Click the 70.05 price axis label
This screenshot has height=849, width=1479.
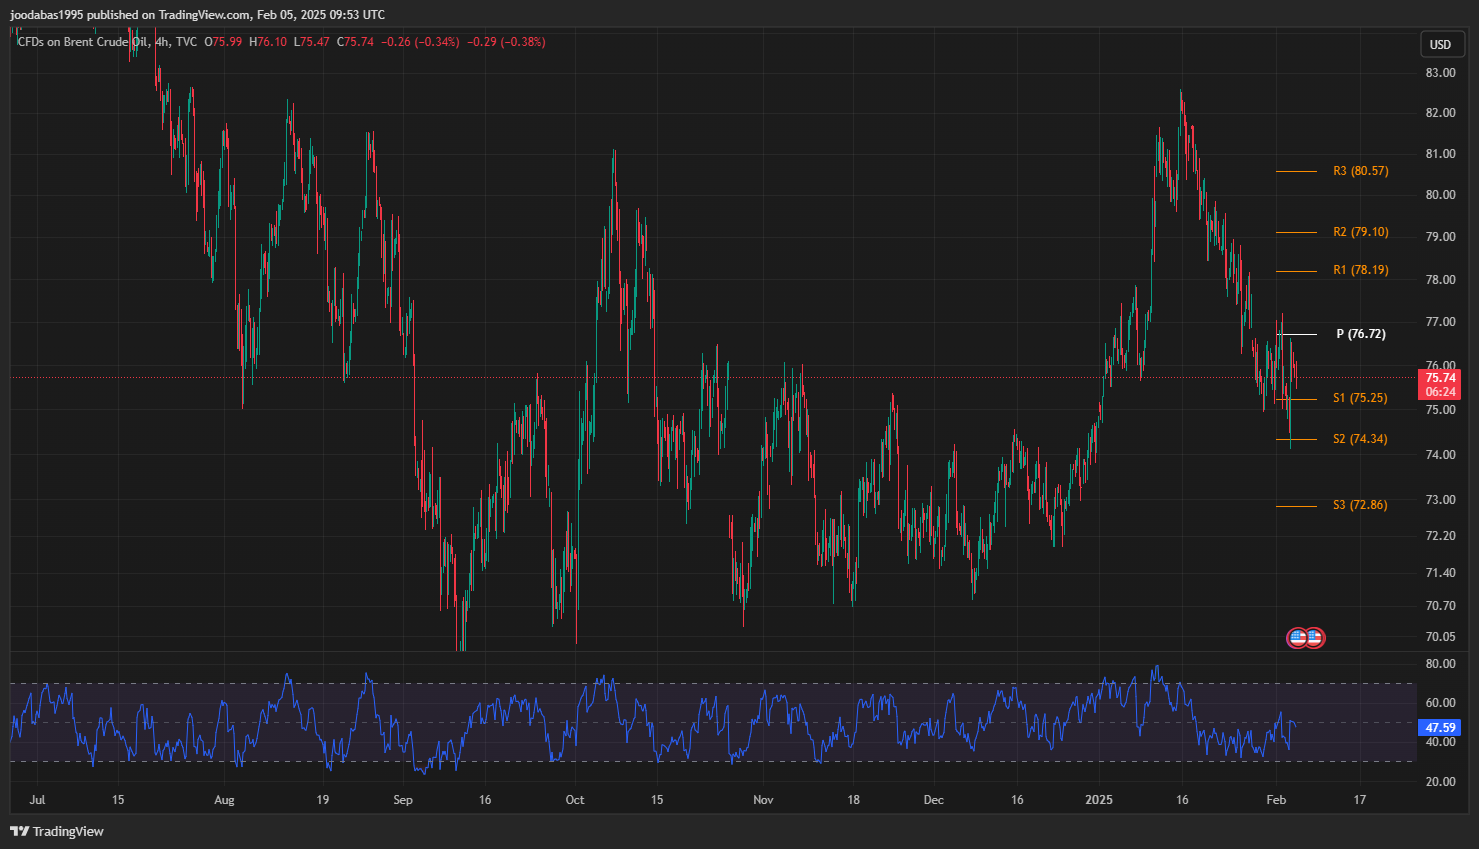(1440, 637)
